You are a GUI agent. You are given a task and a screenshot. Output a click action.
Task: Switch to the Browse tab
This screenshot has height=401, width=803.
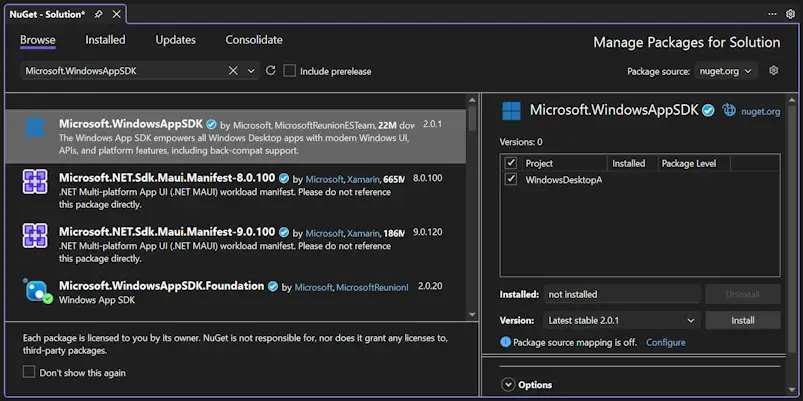pos(38,40)
